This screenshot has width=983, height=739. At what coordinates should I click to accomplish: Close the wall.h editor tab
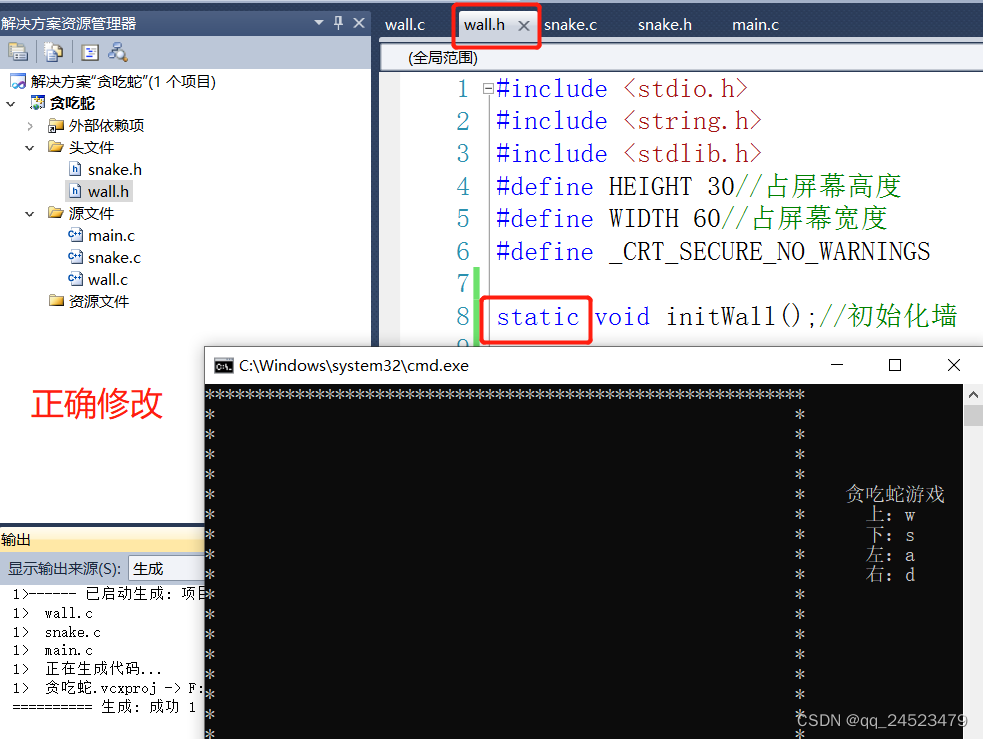[x=524, y=25]
